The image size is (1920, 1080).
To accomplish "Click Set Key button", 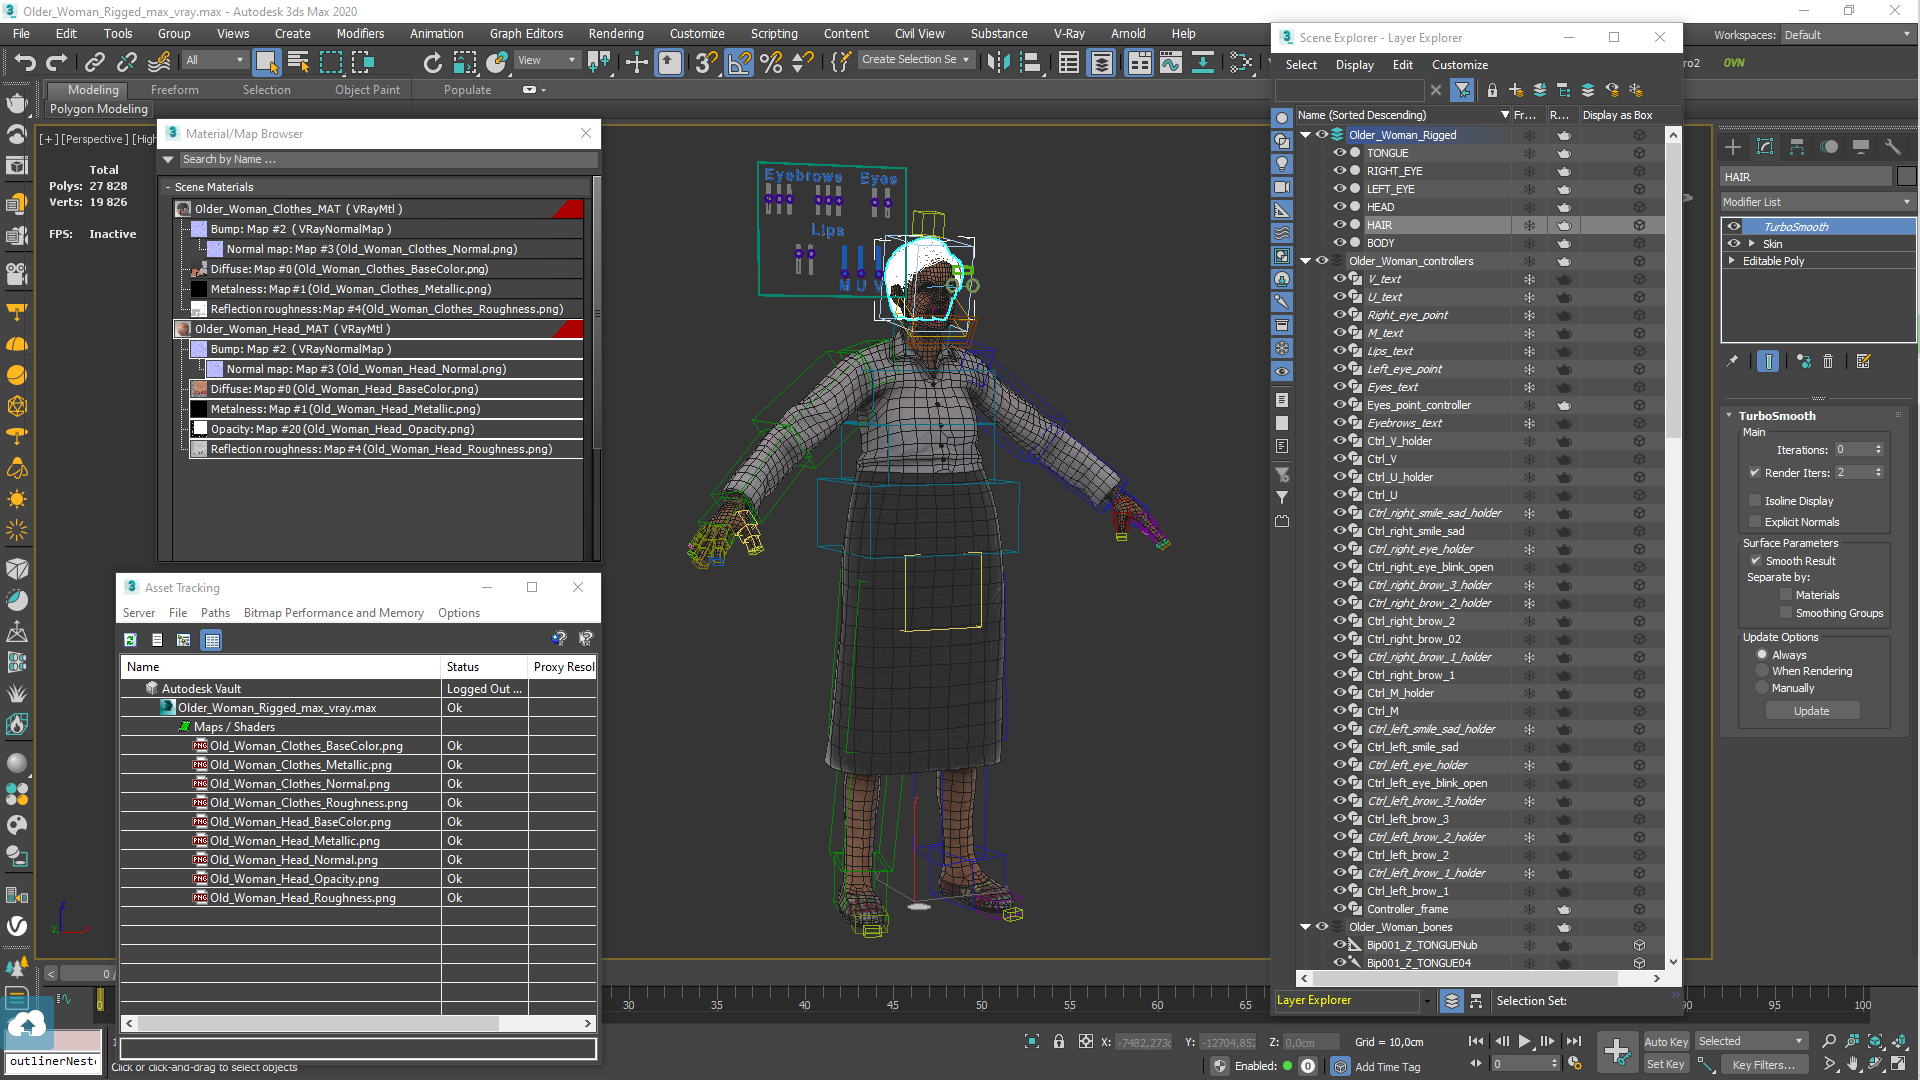I will (1666, 1064).
